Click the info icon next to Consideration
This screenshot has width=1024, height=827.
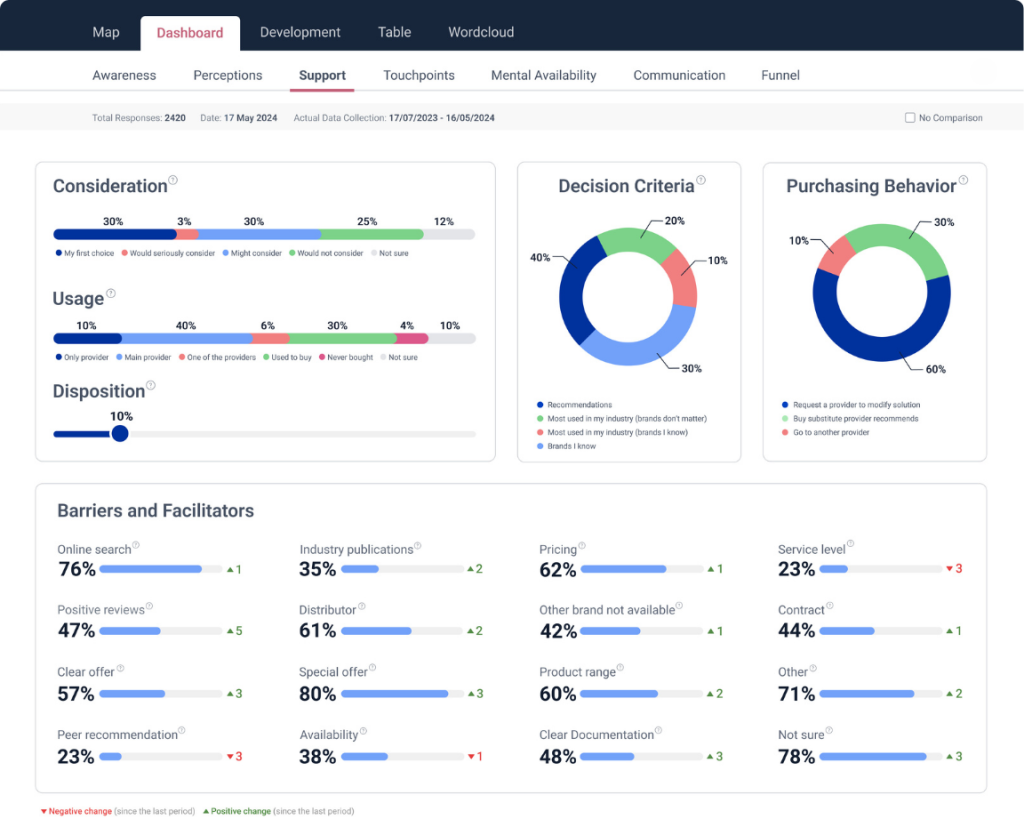pyautogui.click(x=173, y=181)
